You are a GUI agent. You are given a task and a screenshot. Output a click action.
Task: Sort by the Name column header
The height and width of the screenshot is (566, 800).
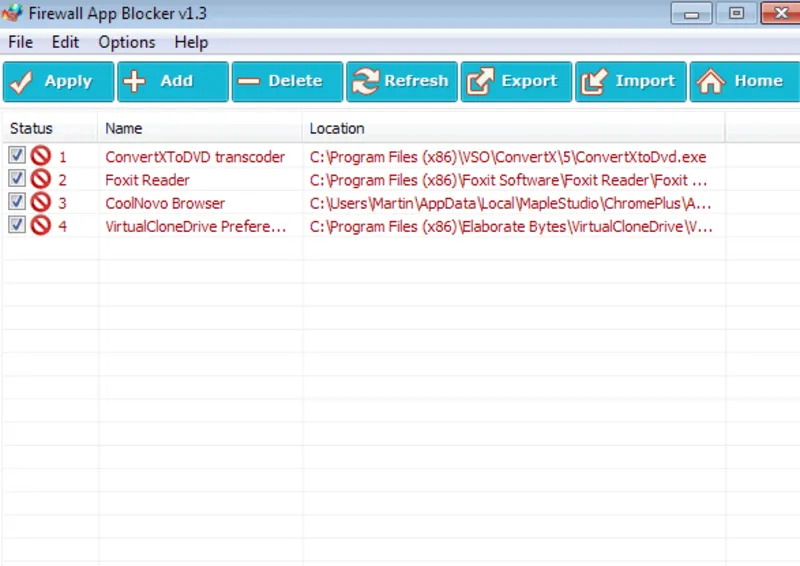[200, 128]
